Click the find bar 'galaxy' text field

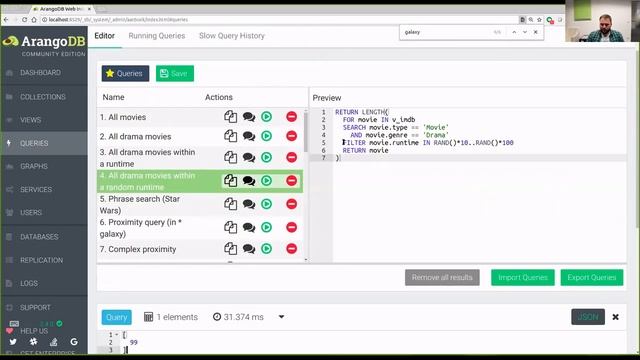coord(446,32)
